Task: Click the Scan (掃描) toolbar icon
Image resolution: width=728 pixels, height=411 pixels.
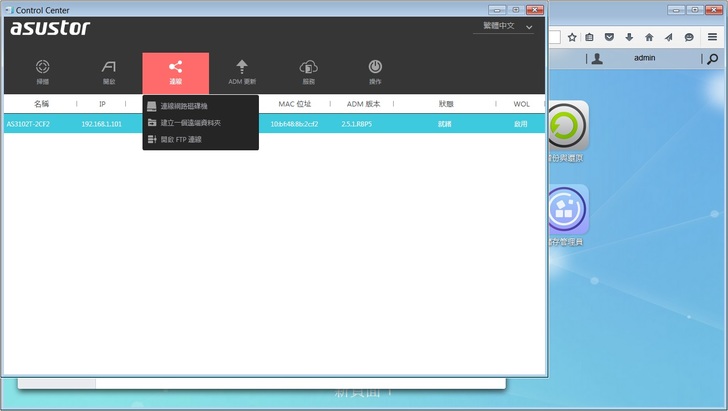Action: (x=42, y=67)
